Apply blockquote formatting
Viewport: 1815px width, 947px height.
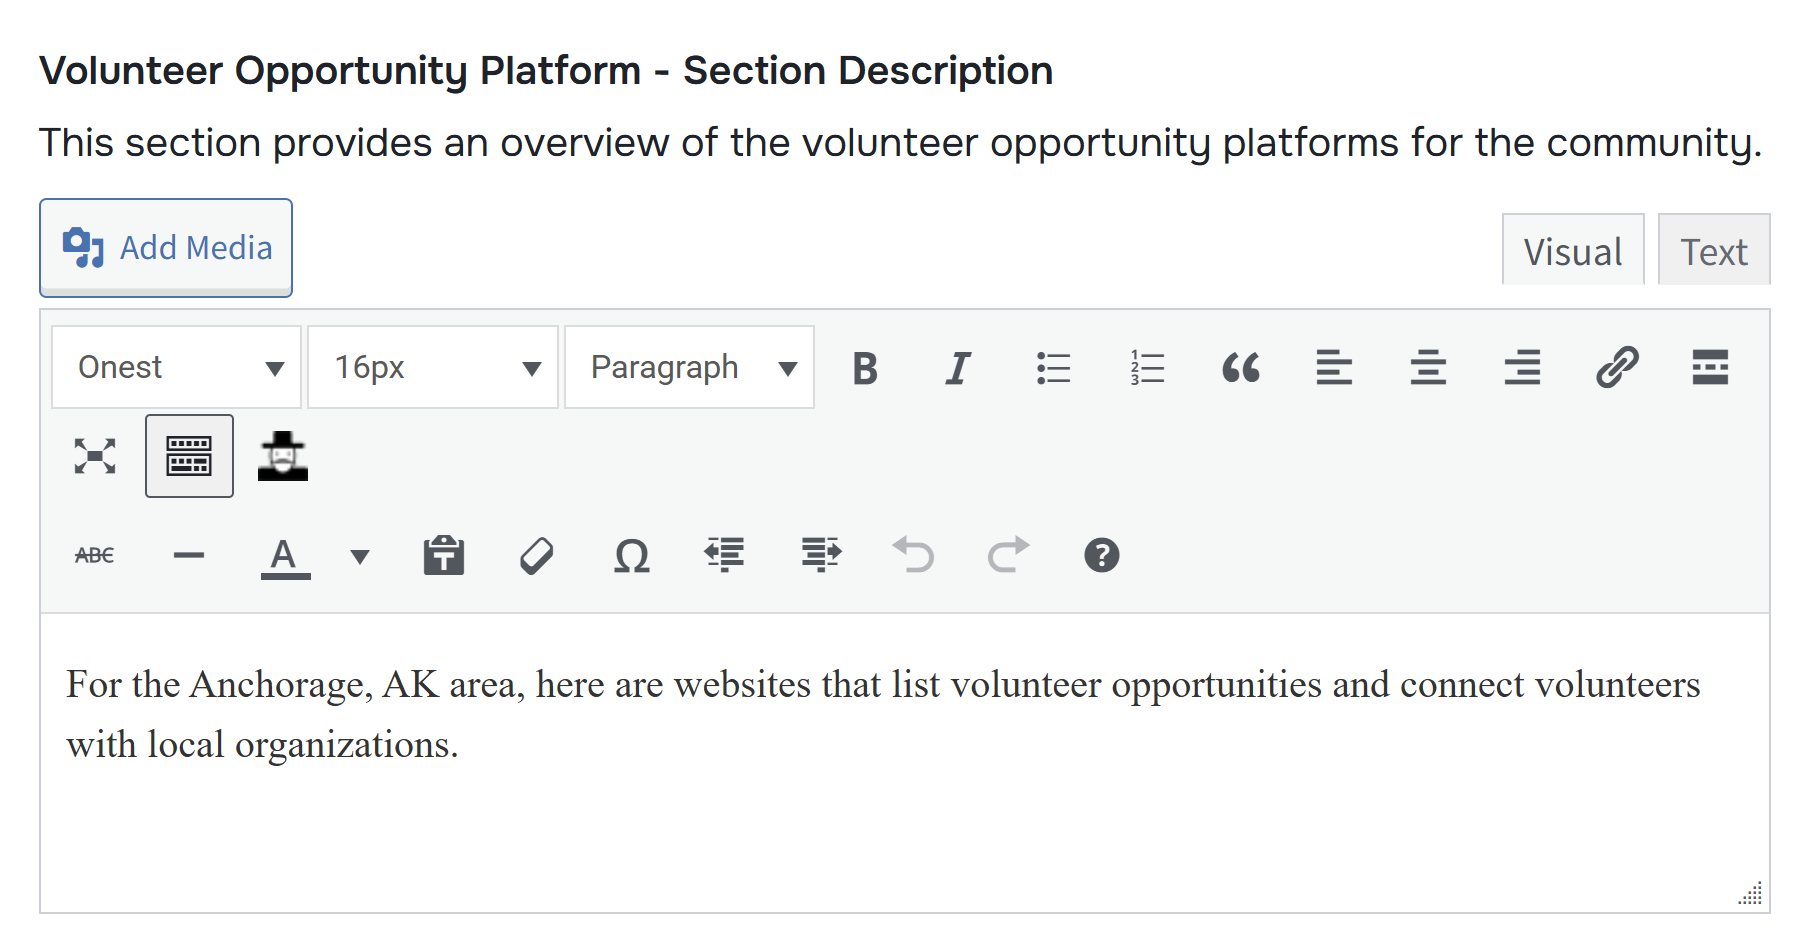coord(1241,368)
